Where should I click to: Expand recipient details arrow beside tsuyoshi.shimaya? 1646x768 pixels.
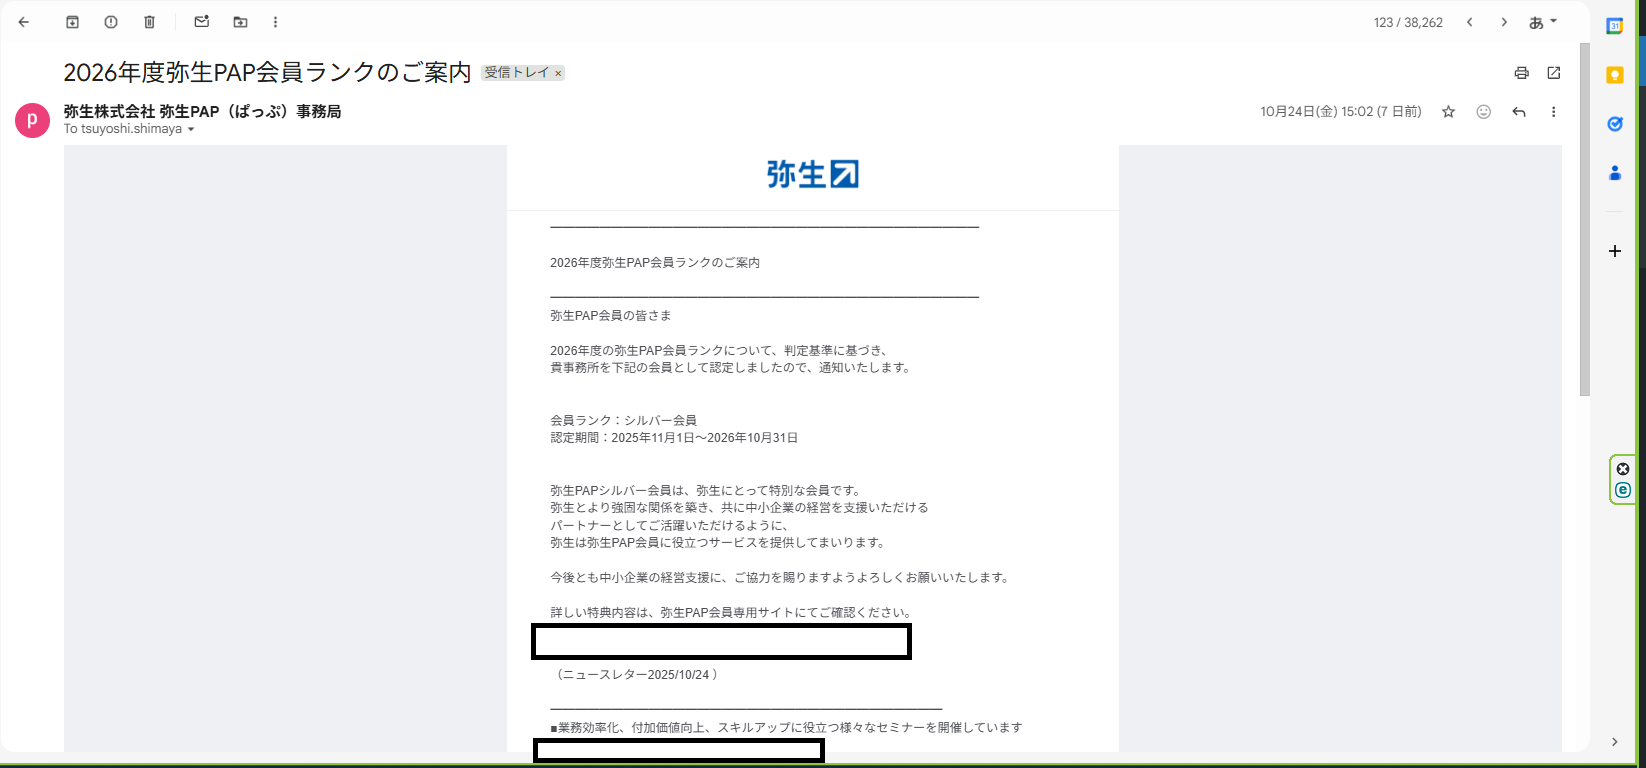pyautogui.click(x=191, y=130)
